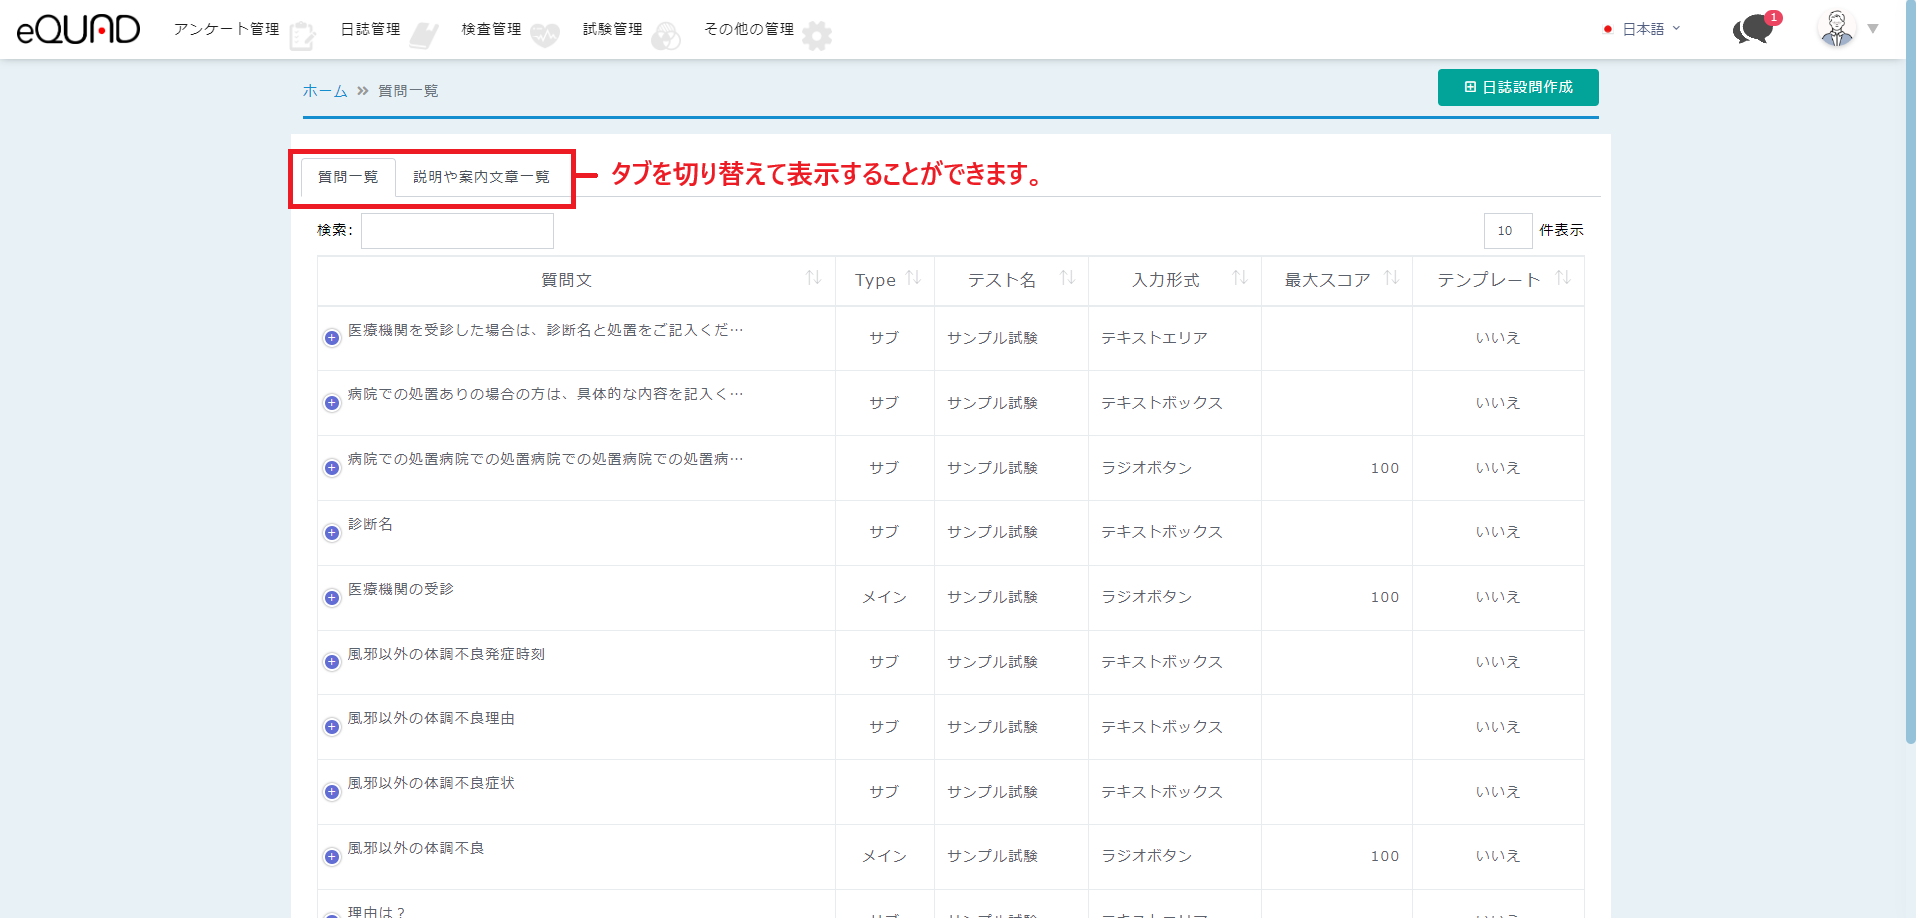Expand the 風邪以外の体調不良理由 row
The image size is (1916, 918).
pos(332,727)
